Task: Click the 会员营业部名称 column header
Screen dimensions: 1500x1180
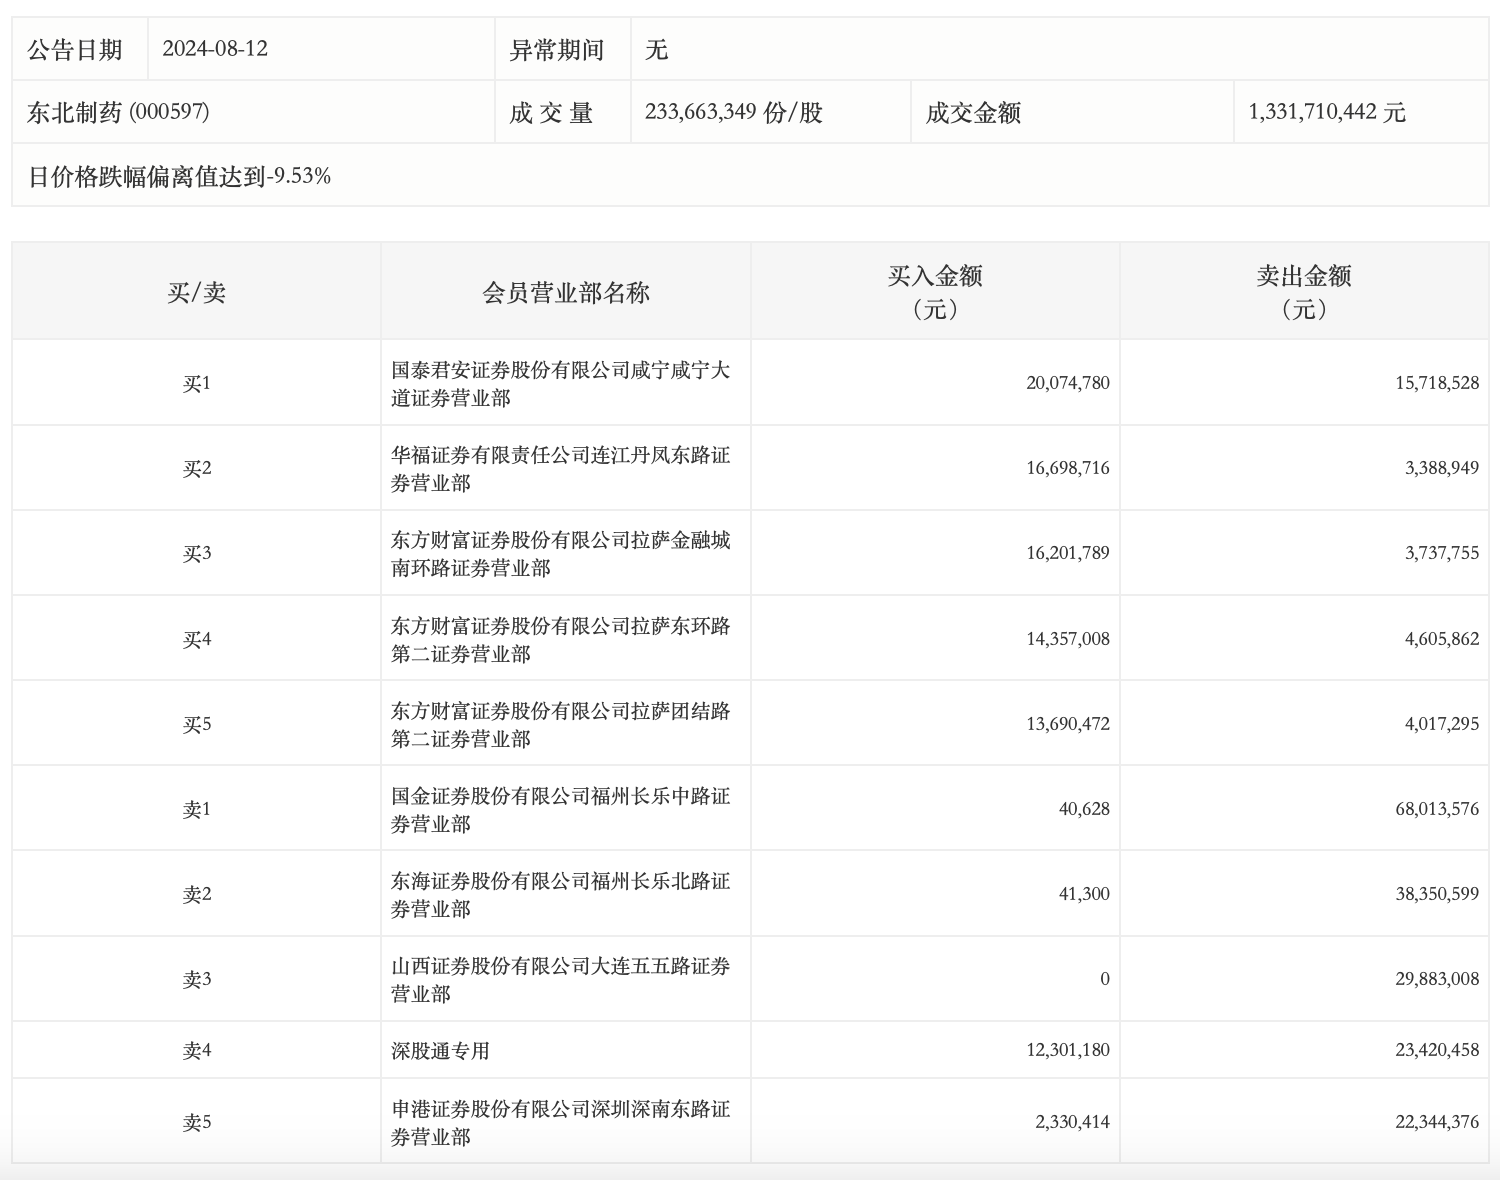Action: click(x=565, y=292)
